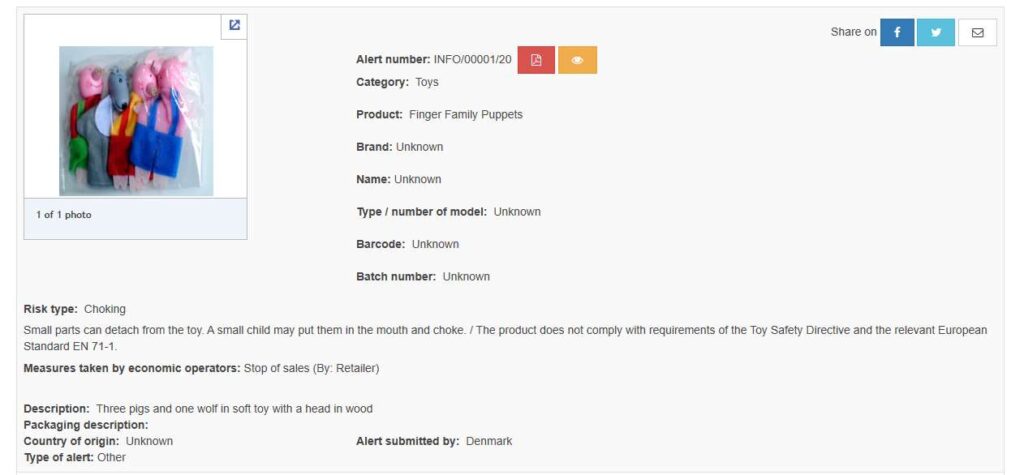Share the alert on Facebook
Screen dimensions: 1024x475
pyautogui.click(x=897, y=32)
